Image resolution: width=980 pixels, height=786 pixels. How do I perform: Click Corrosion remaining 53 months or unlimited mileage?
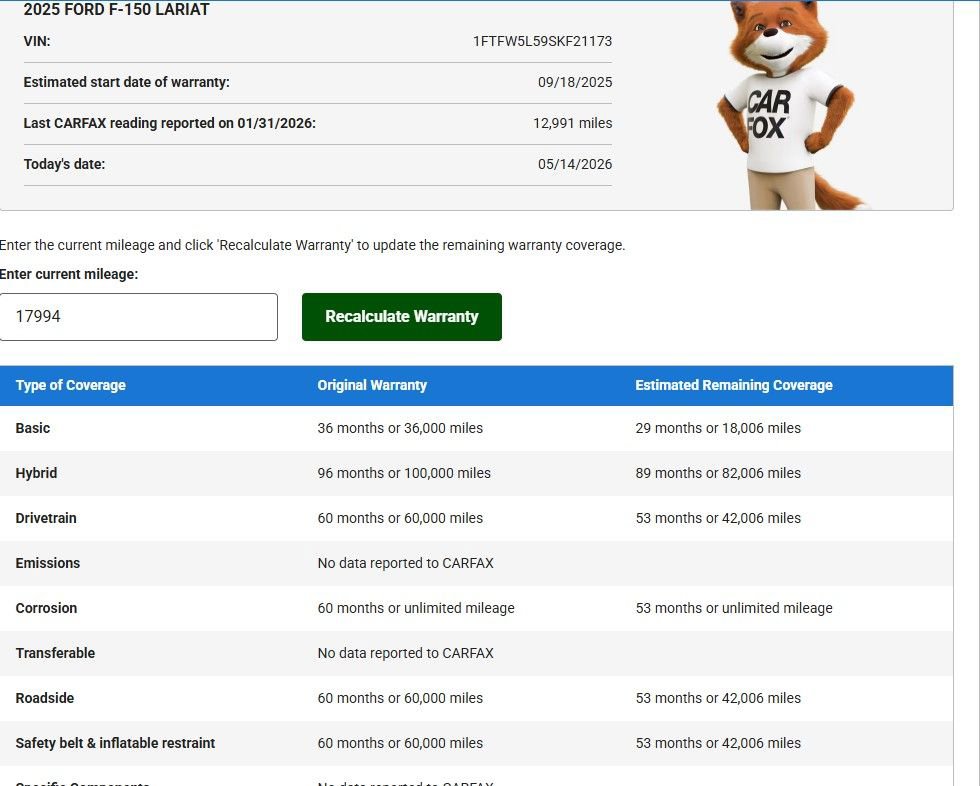[x=734, y=609]
